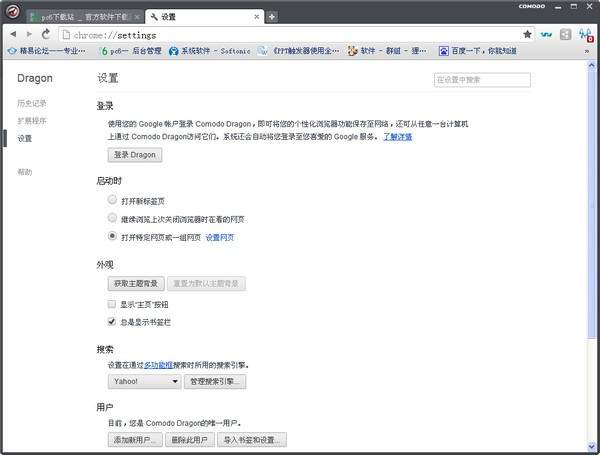The width and height of the screenshot is (600, 455).
Task: Enable 显示"主页"按钮 checkbox
Action: click(x=112, y=303)
